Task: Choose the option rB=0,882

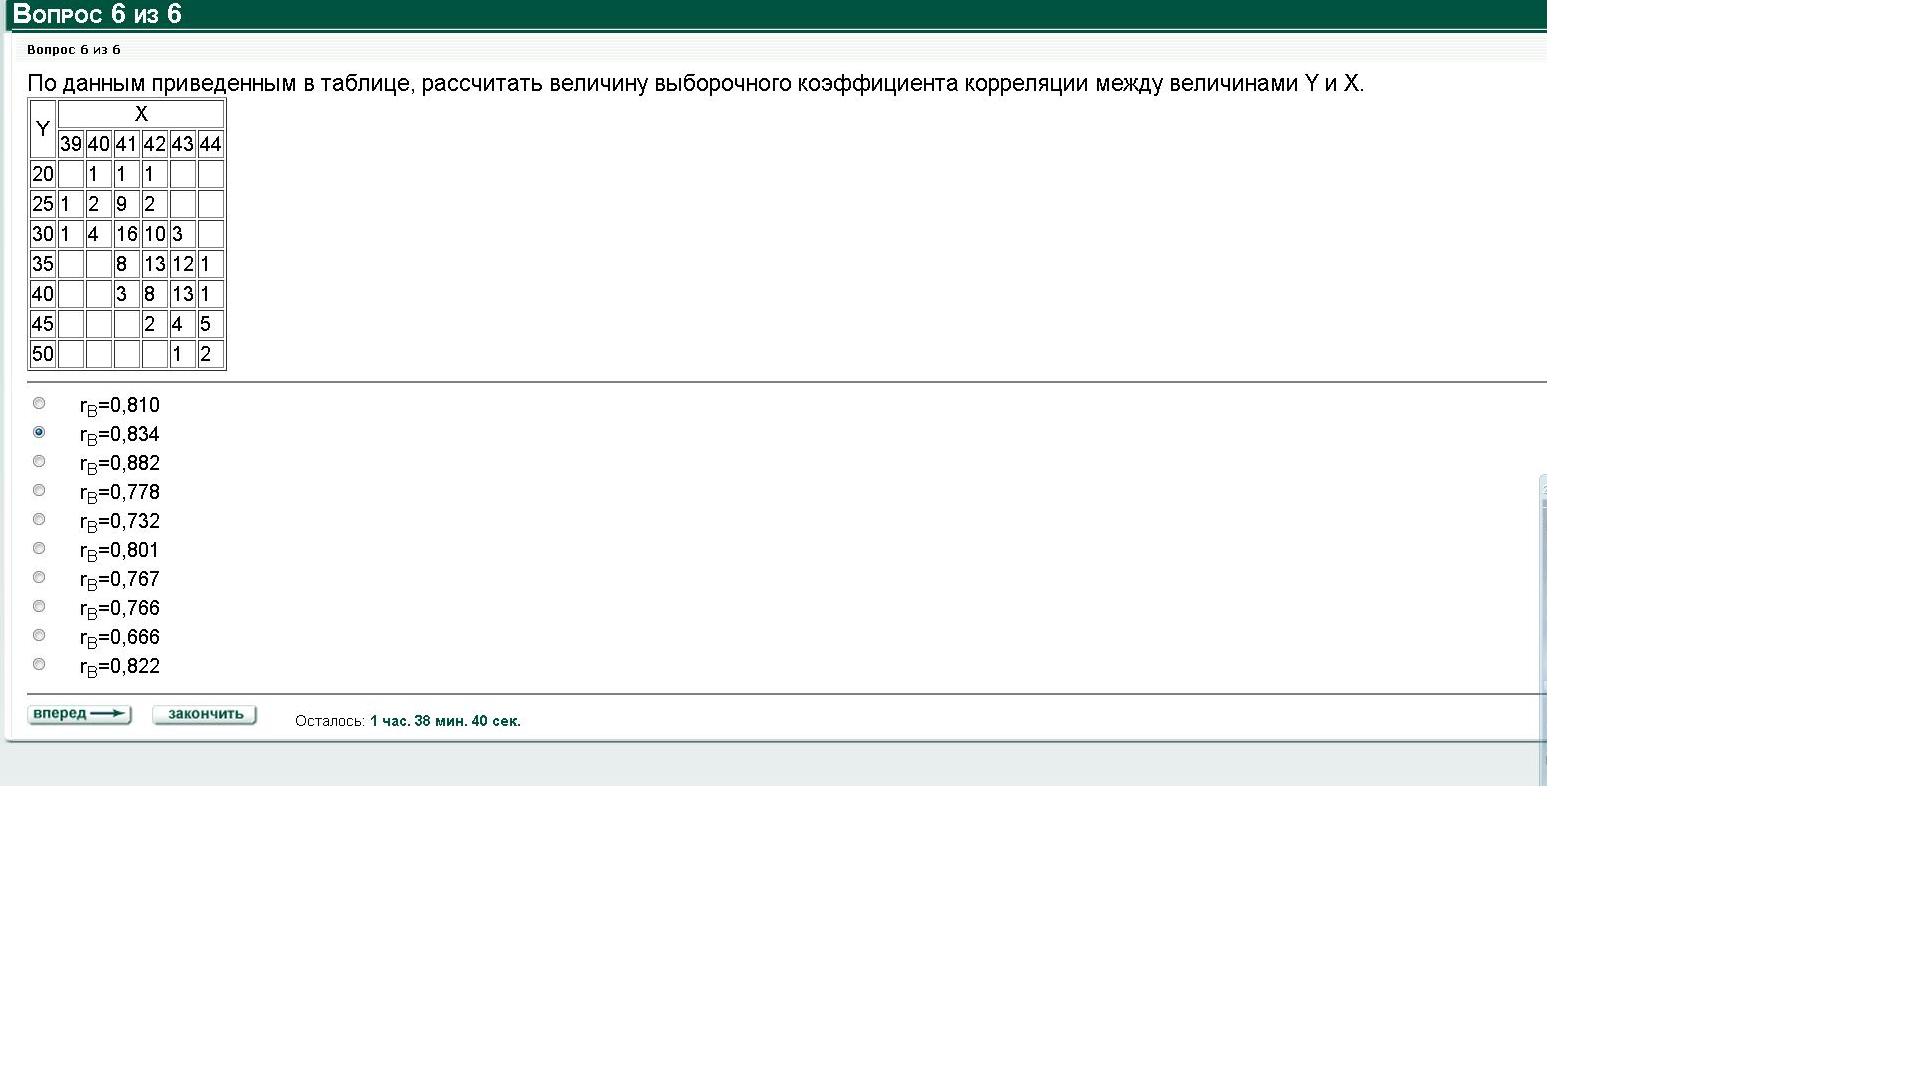Action: 39,461
